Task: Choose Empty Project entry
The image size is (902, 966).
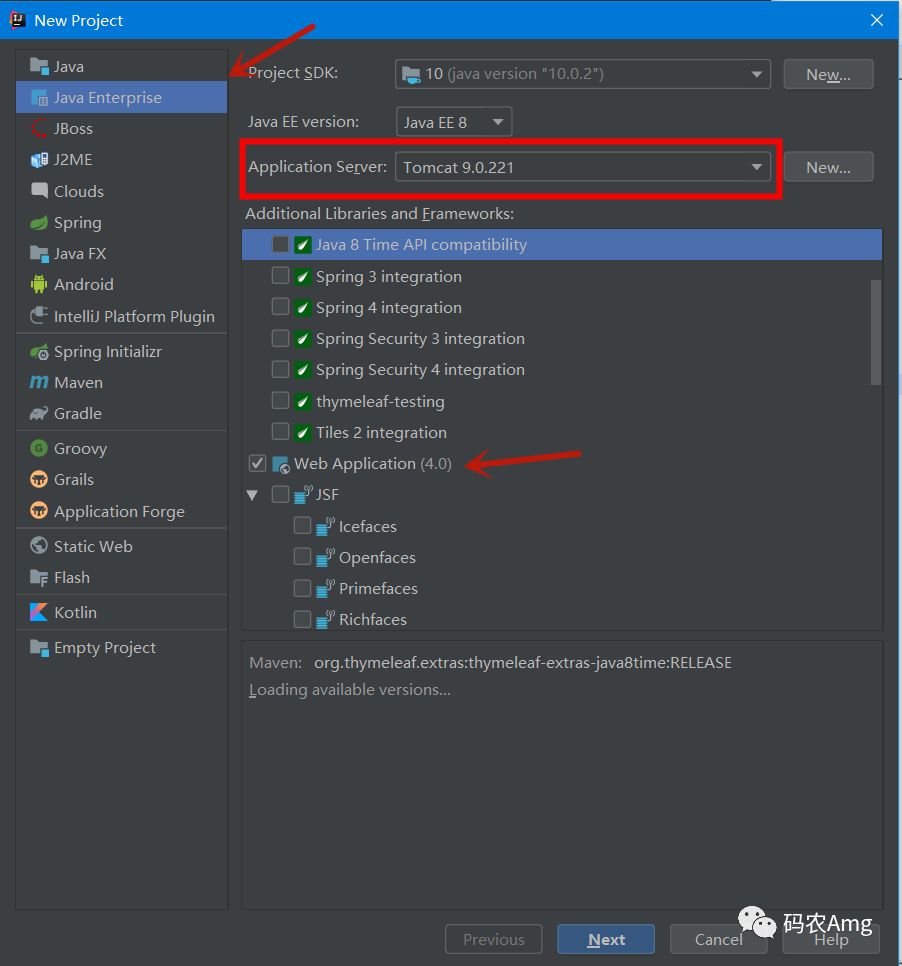Action: coord(121,647)
